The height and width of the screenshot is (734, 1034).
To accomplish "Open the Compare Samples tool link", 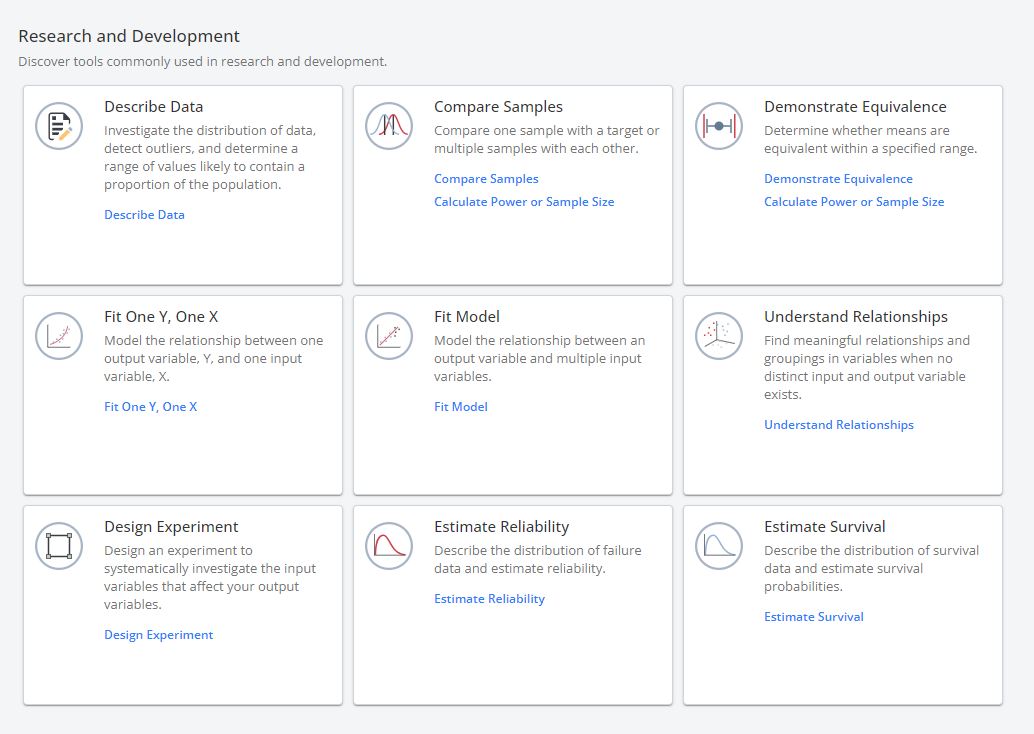I will (486, 178).
